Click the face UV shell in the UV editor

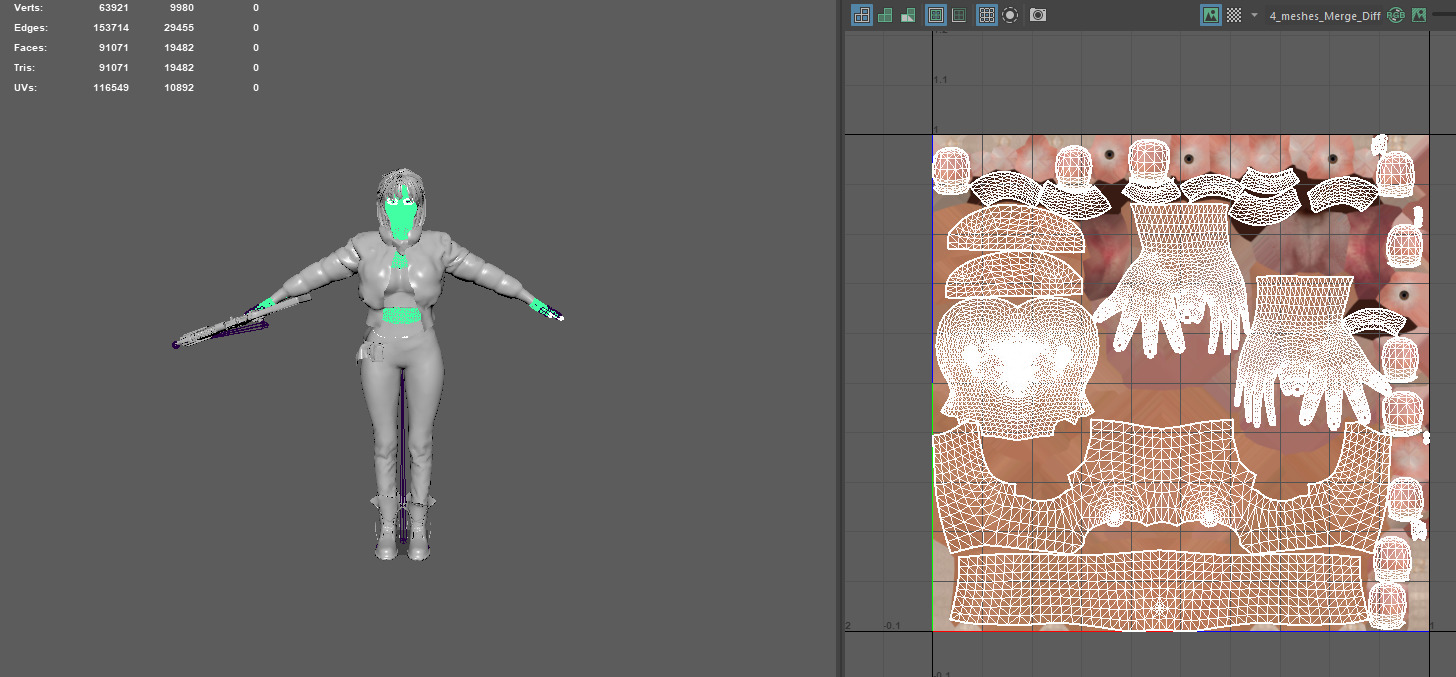(1016, 370)
